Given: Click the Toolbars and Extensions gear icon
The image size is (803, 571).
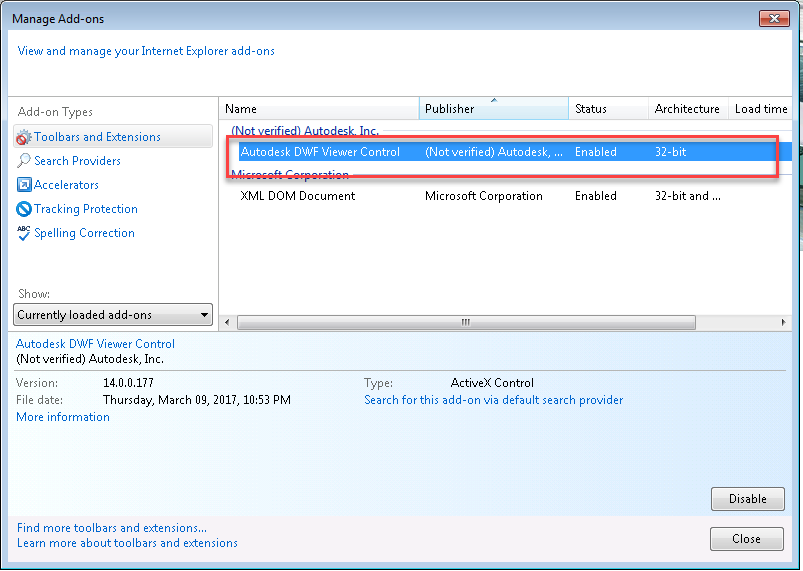Looking at the screenshot, I should click(24, 137).
